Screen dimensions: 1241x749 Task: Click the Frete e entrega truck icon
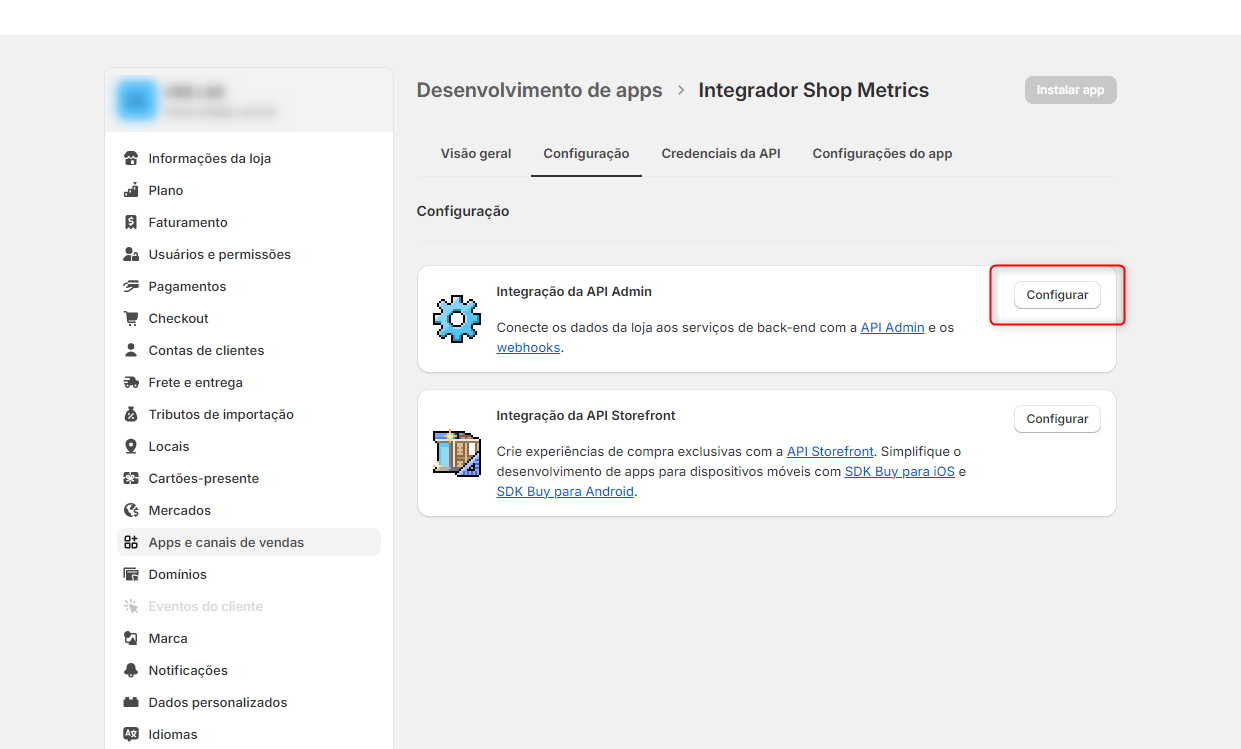pyautogui.click(x=131, y=382)
